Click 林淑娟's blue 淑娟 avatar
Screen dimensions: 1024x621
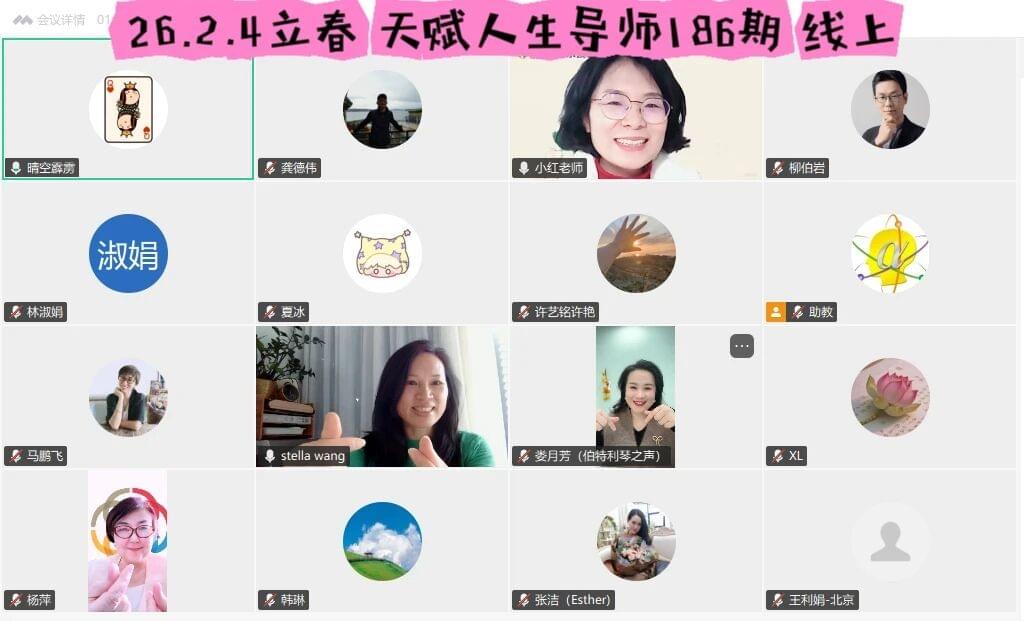pos(128,253)
